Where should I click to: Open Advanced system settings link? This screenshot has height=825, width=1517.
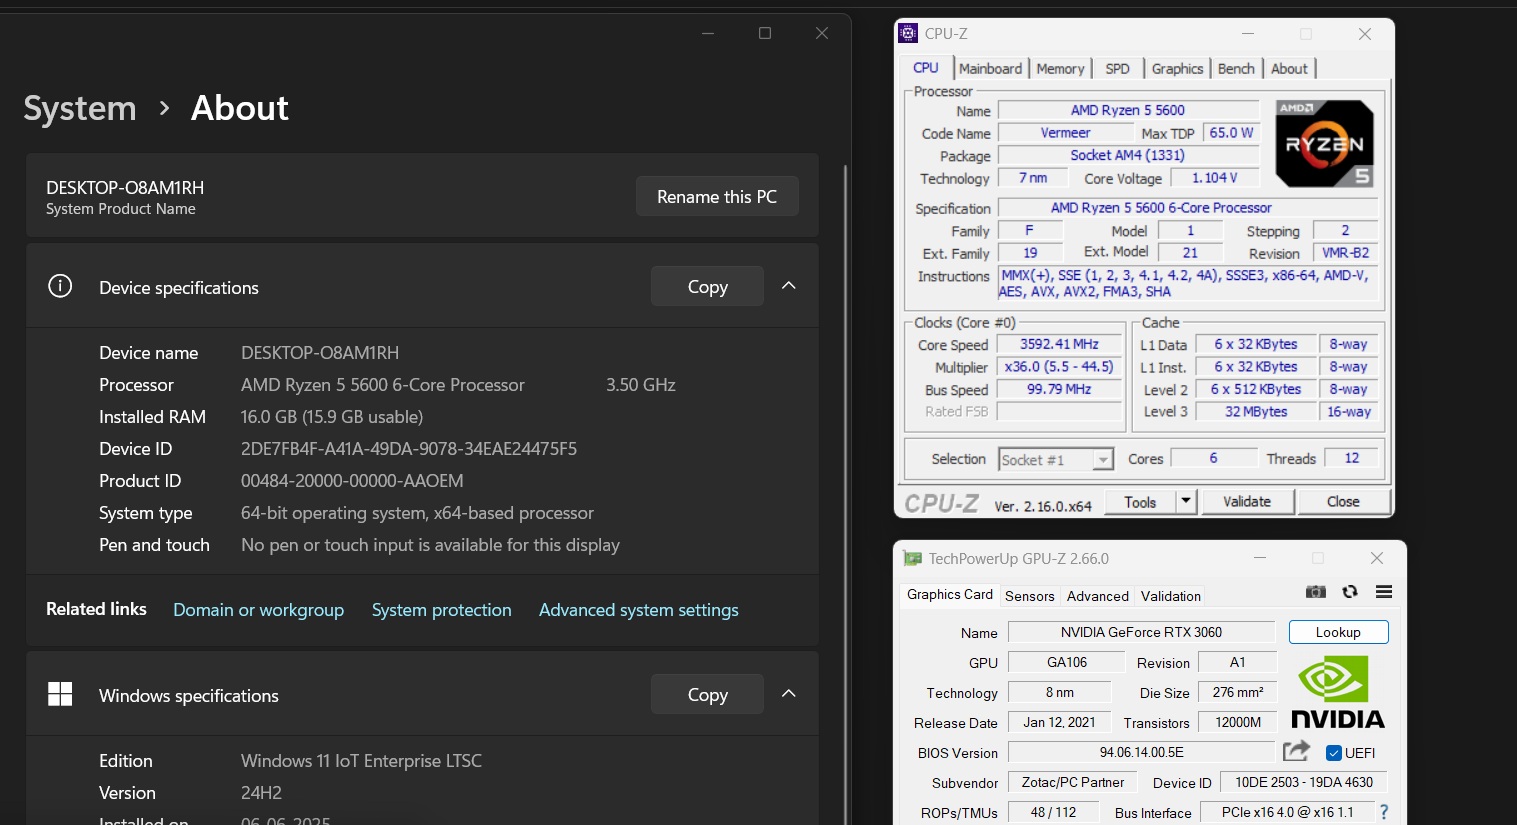[638, 609]
